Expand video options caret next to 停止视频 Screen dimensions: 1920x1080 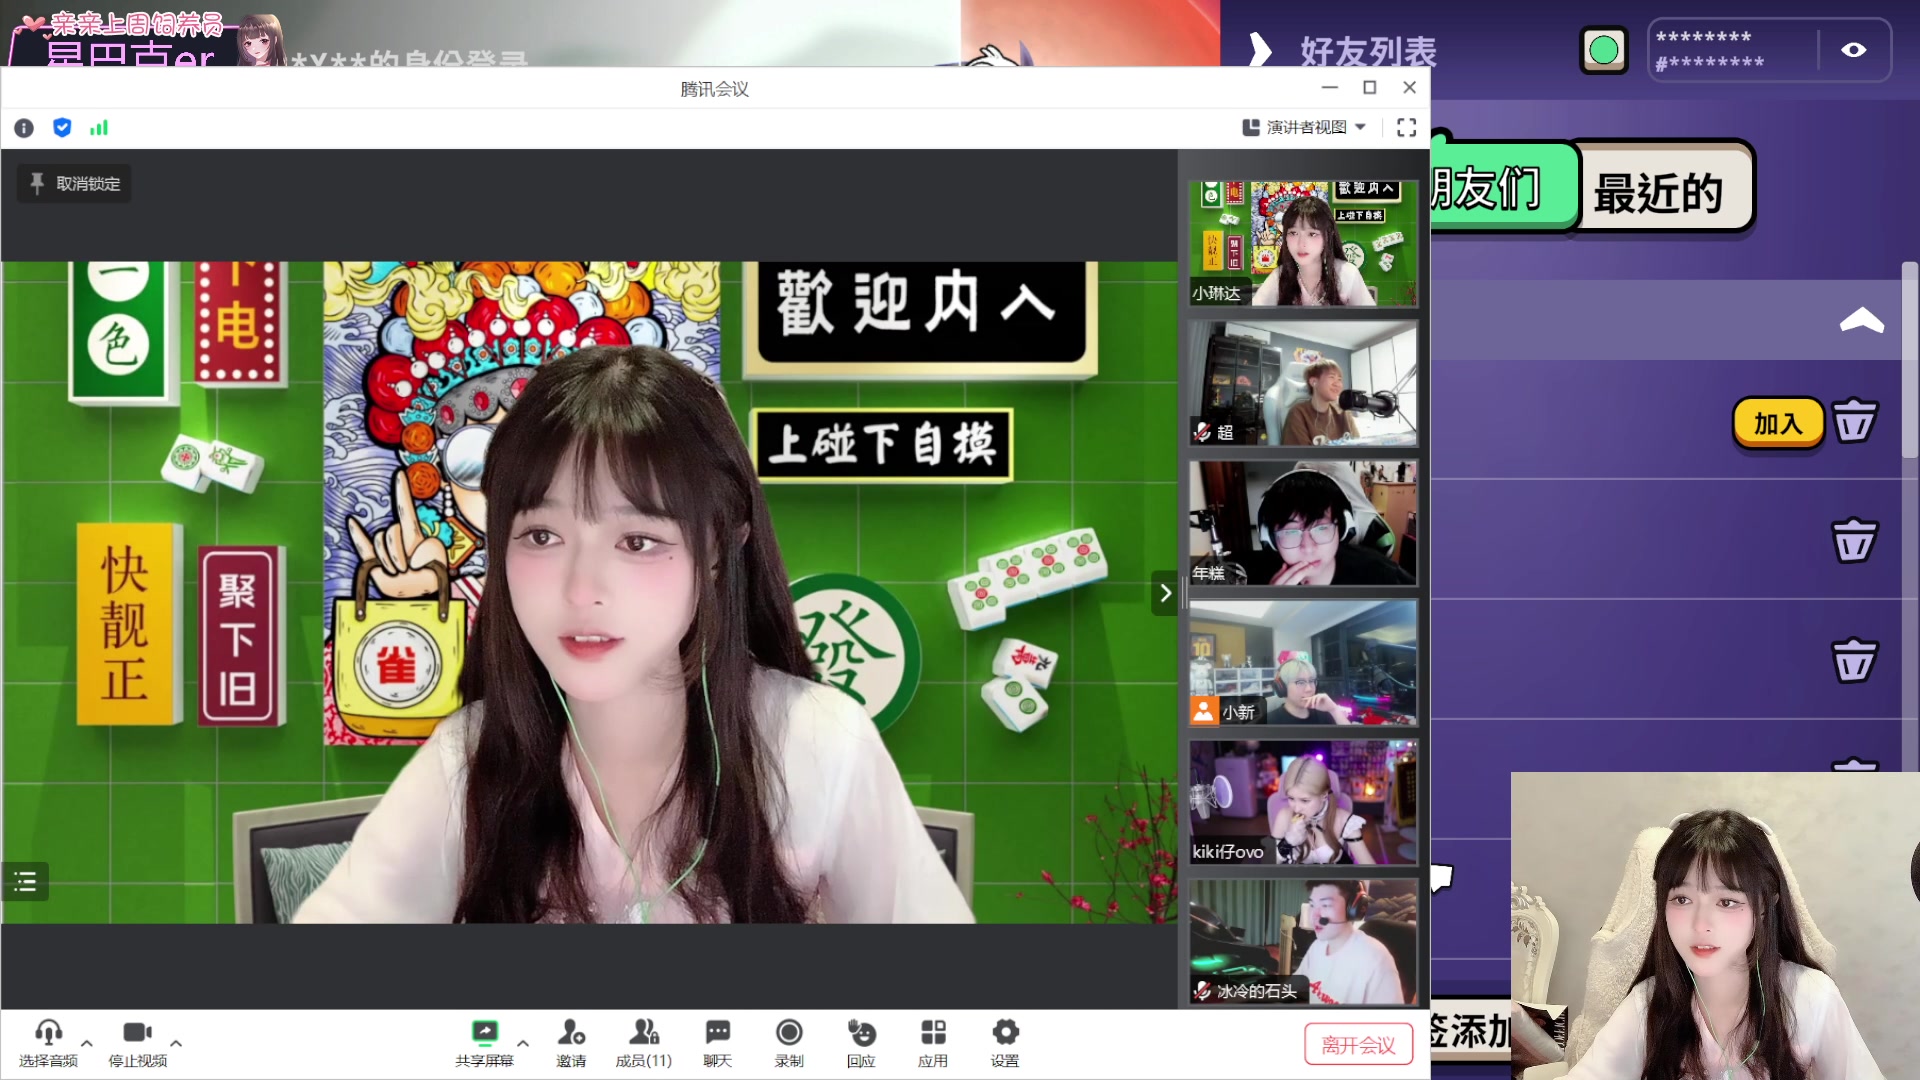pos(176,1043)
